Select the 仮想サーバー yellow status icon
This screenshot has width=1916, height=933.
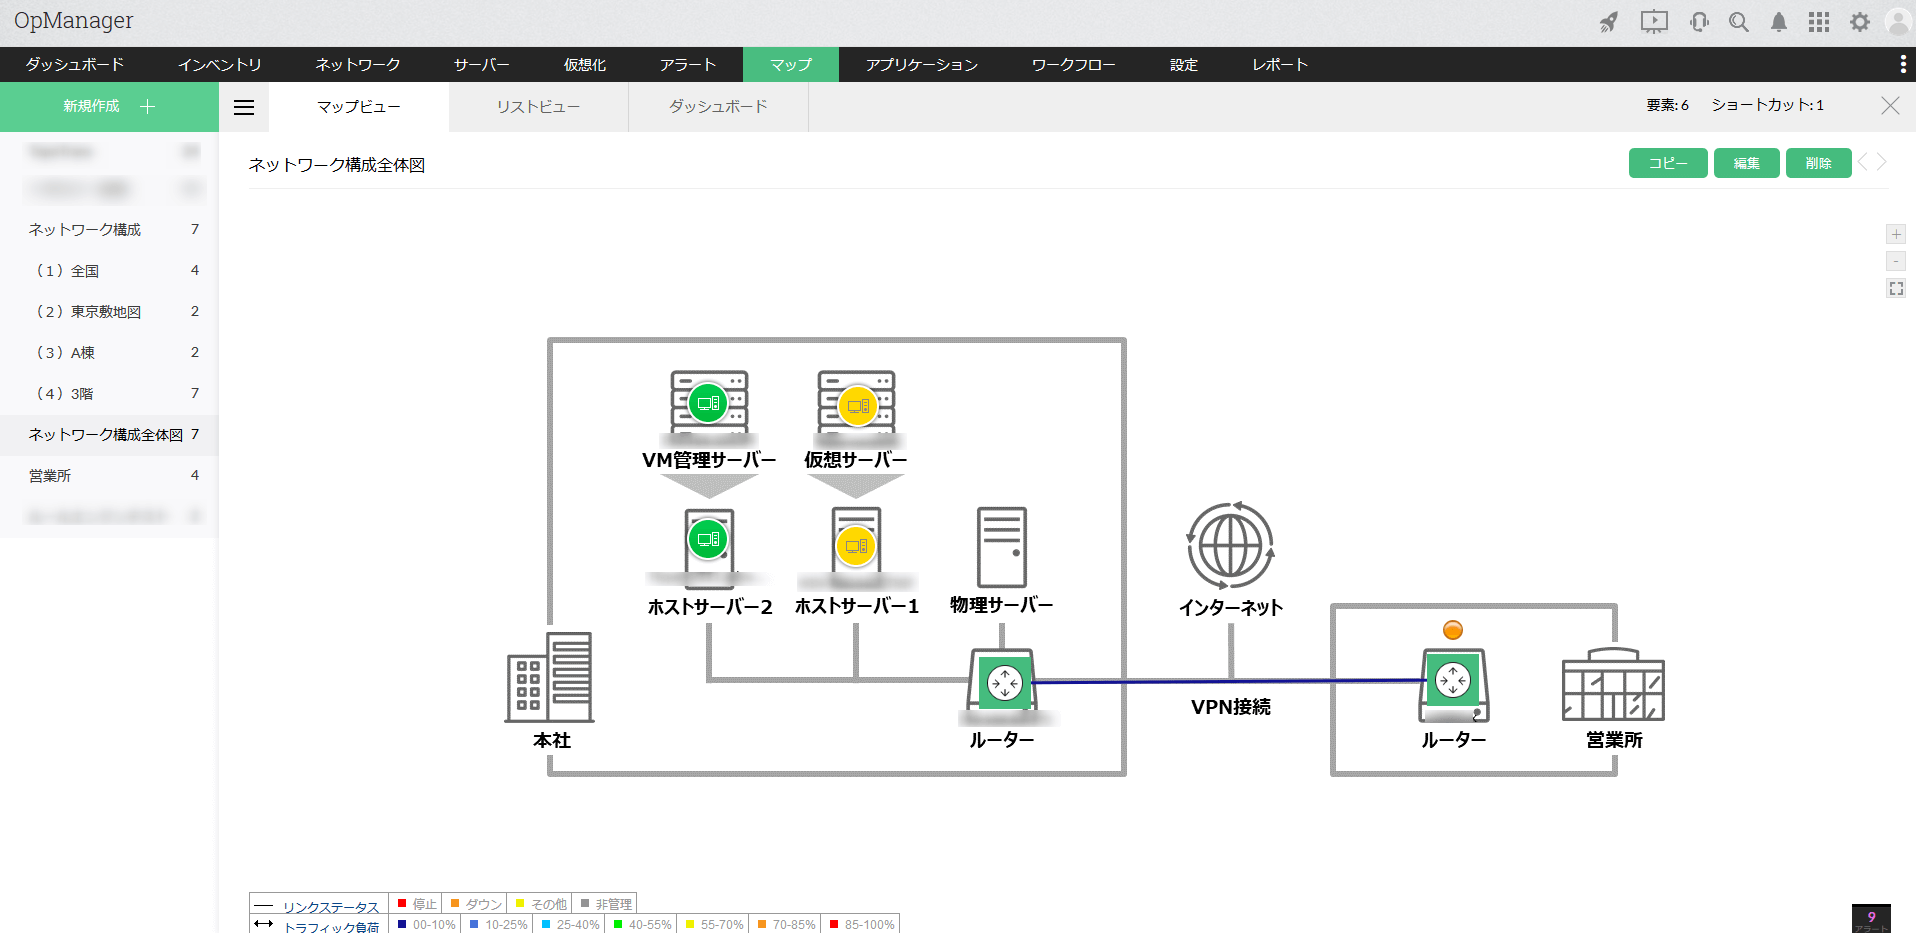pyautogui.click(x=857, y=405)
